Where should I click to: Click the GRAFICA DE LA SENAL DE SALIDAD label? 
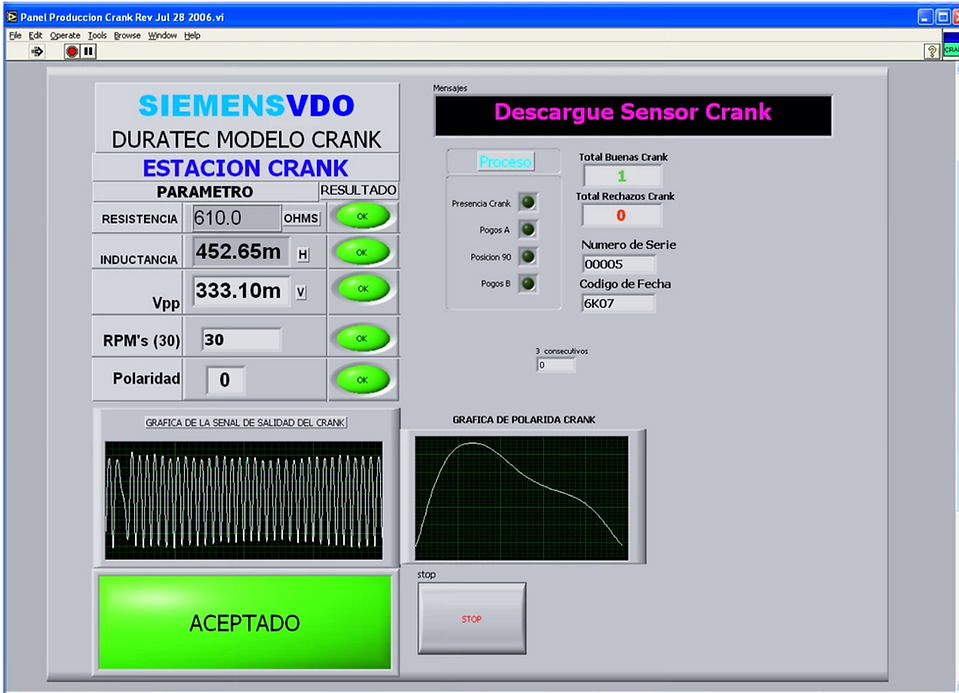(246, 423)
